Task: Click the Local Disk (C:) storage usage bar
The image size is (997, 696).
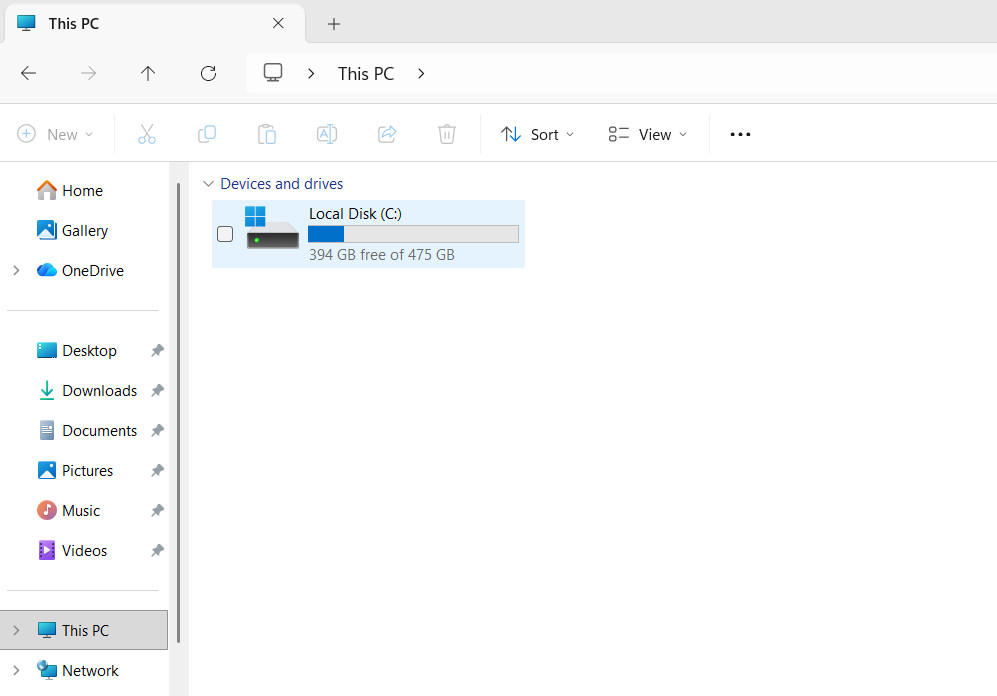Action: [413, 234]
